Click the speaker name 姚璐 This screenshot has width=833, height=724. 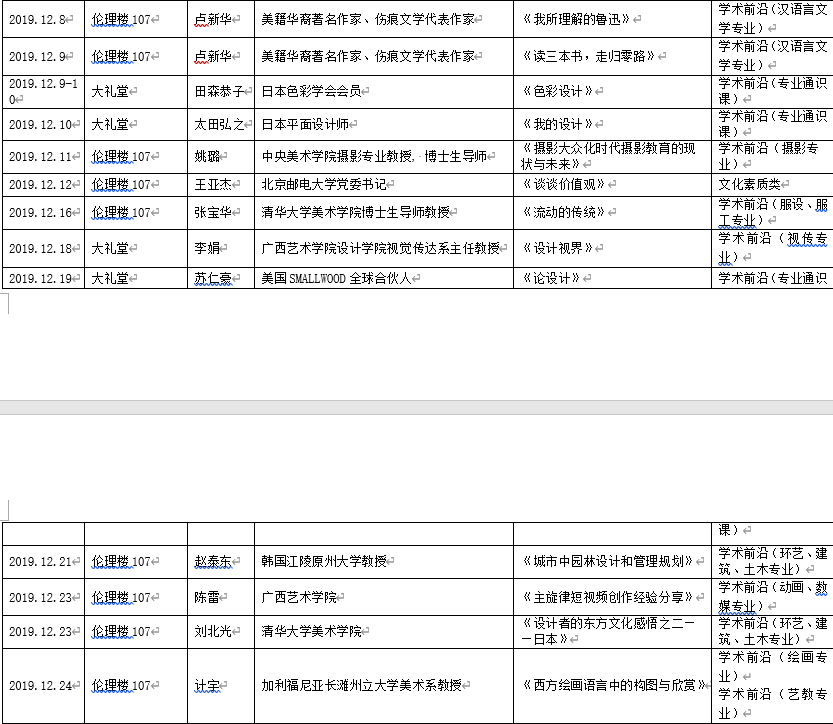coord(206,157)
